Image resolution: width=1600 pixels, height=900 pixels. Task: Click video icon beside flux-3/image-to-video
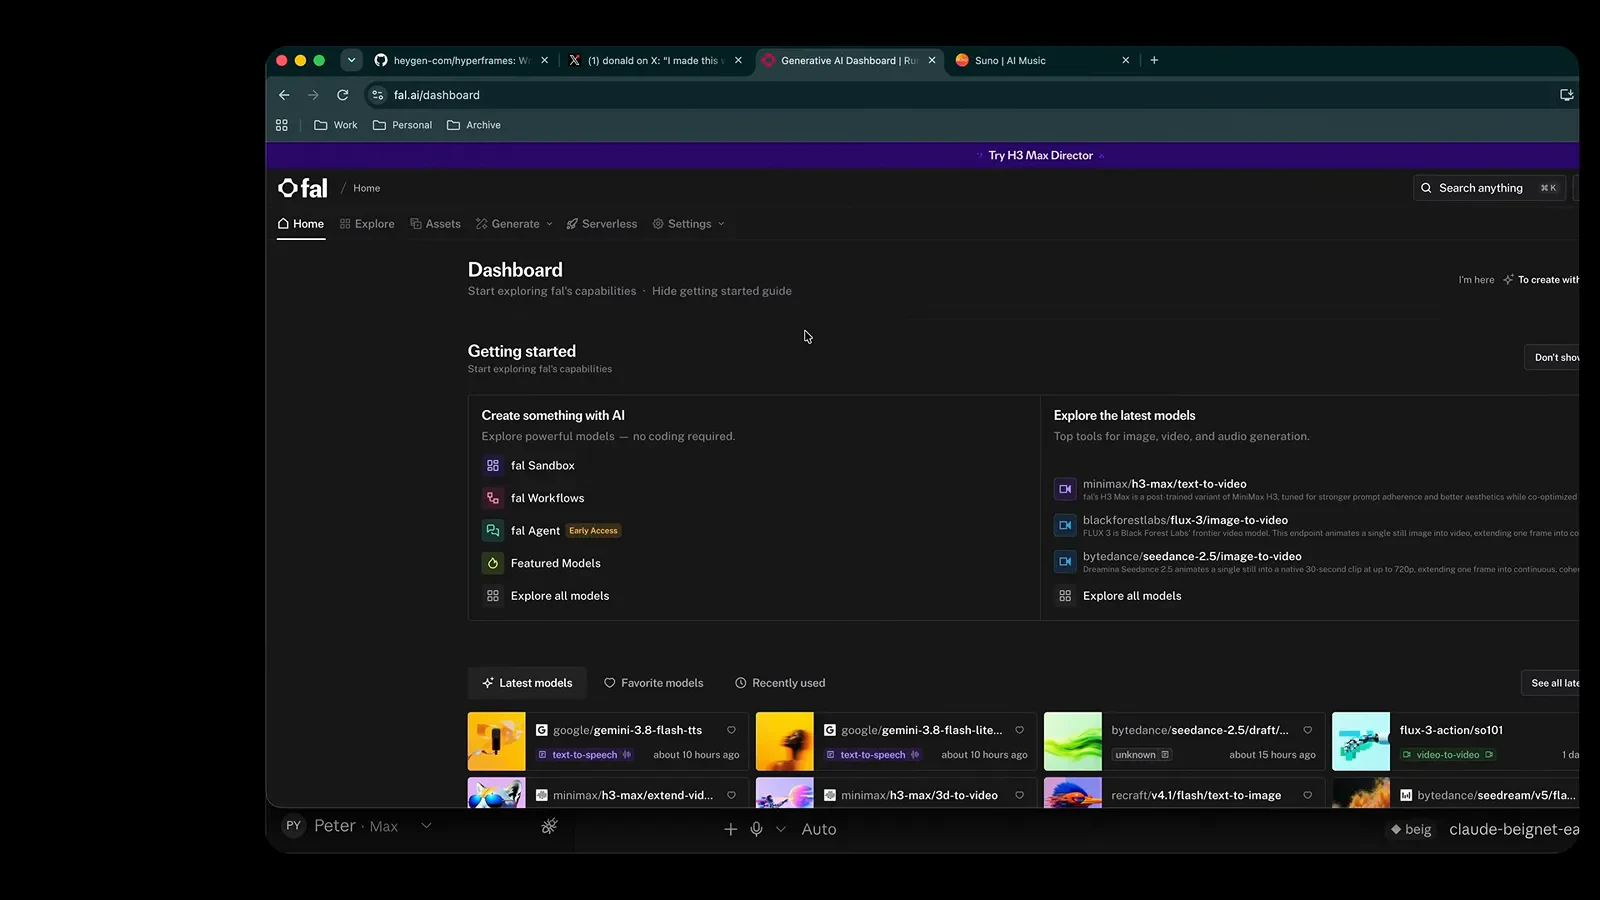[1065, 525]
